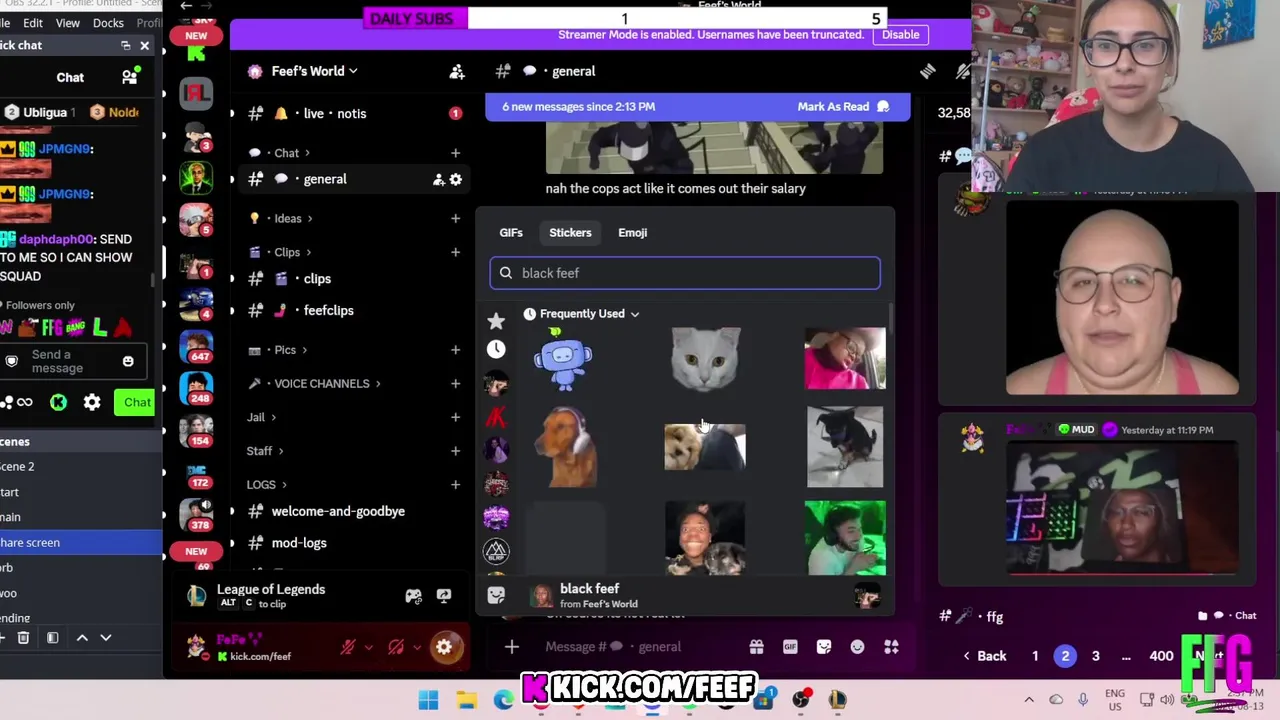
Task: Click Disable streamer mode button
Action: point(900,34)
